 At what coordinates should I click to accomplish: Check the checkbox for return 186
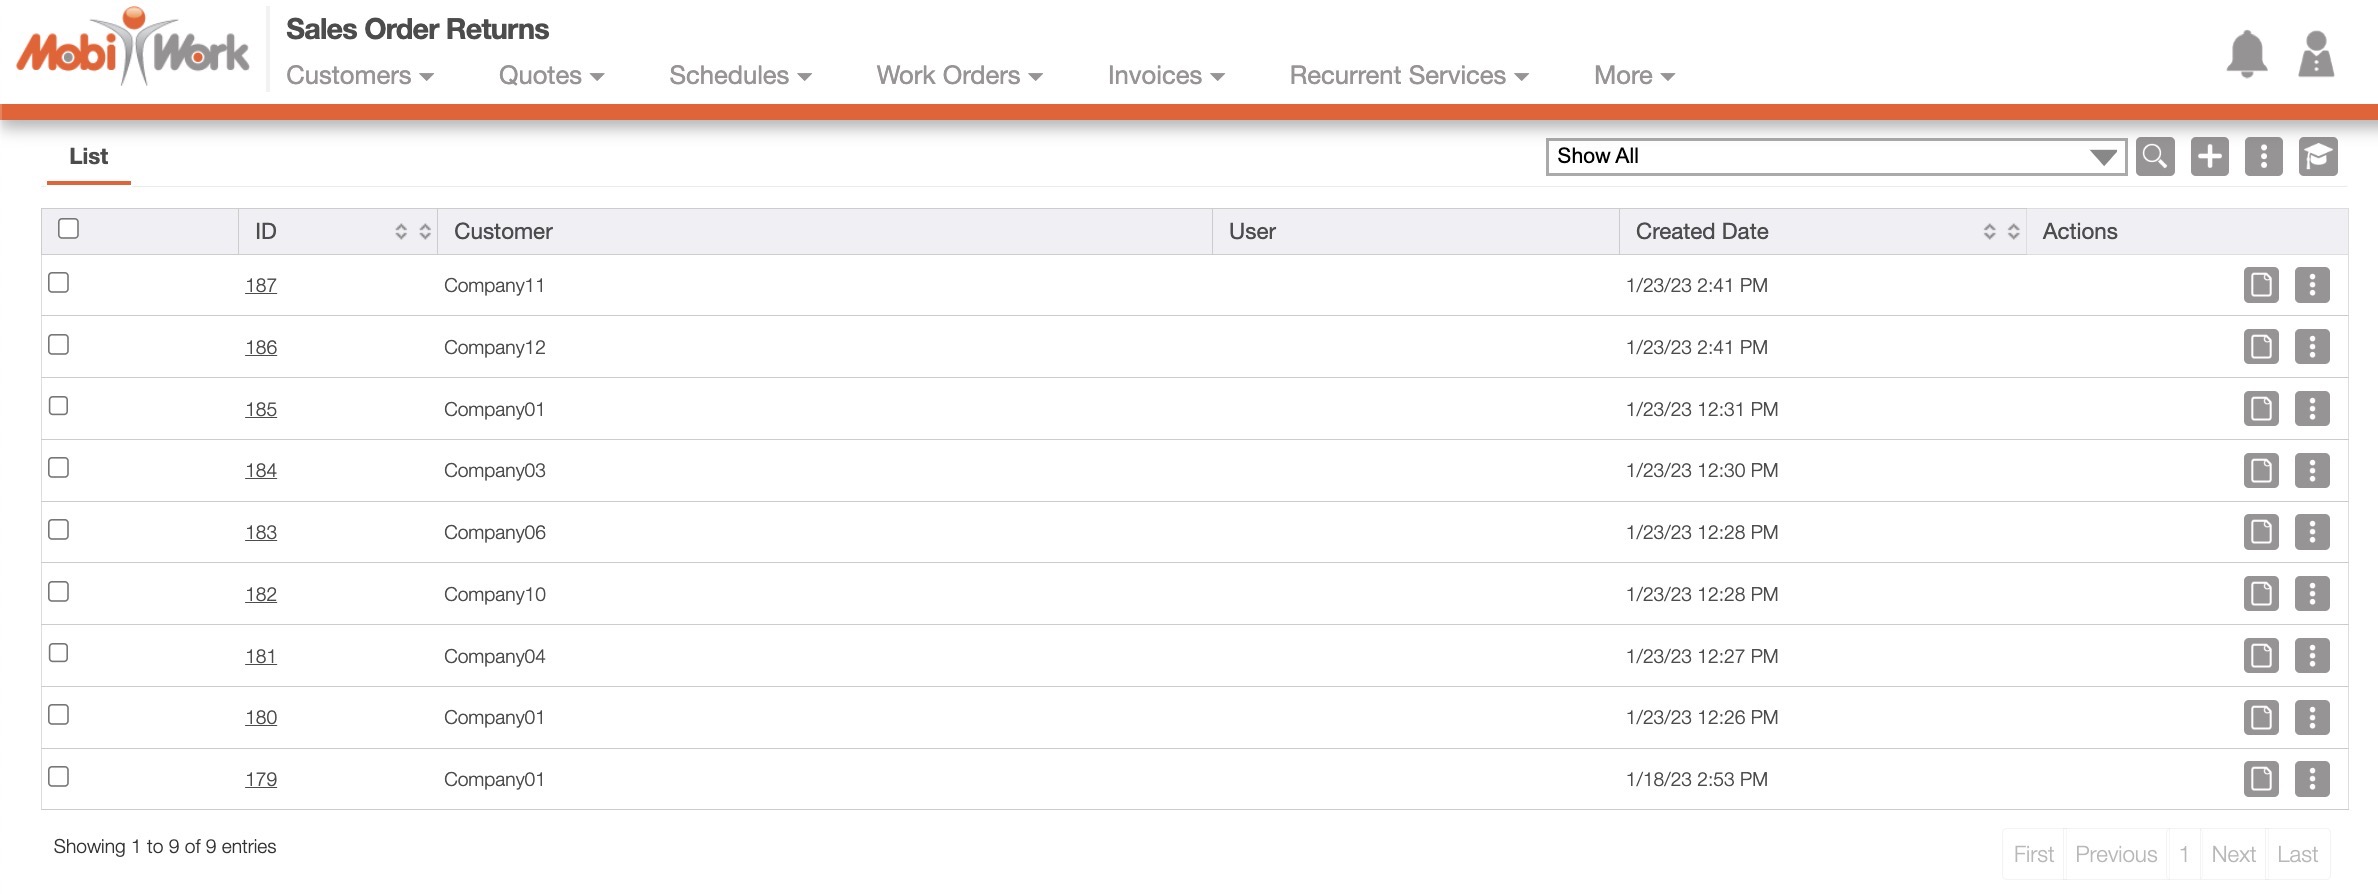[59, 345]
